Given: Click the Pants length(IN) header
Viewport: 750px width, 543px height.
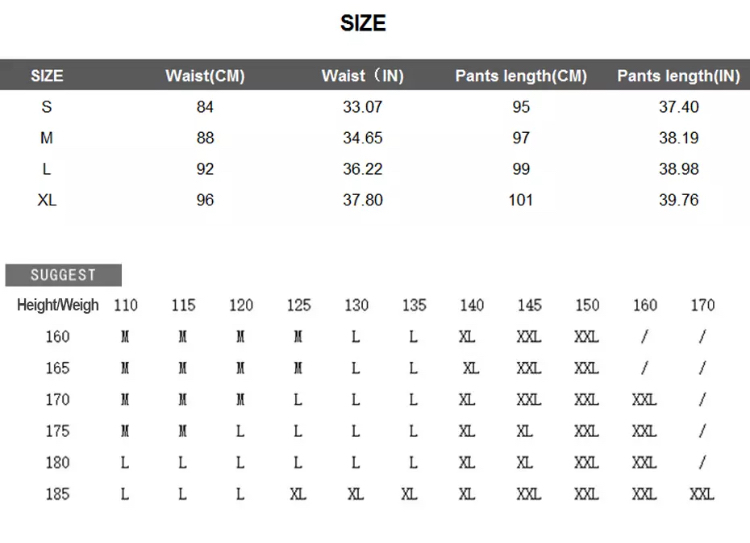Looking at the screenshot, I should pyautogui.click(x=678, y=76).
